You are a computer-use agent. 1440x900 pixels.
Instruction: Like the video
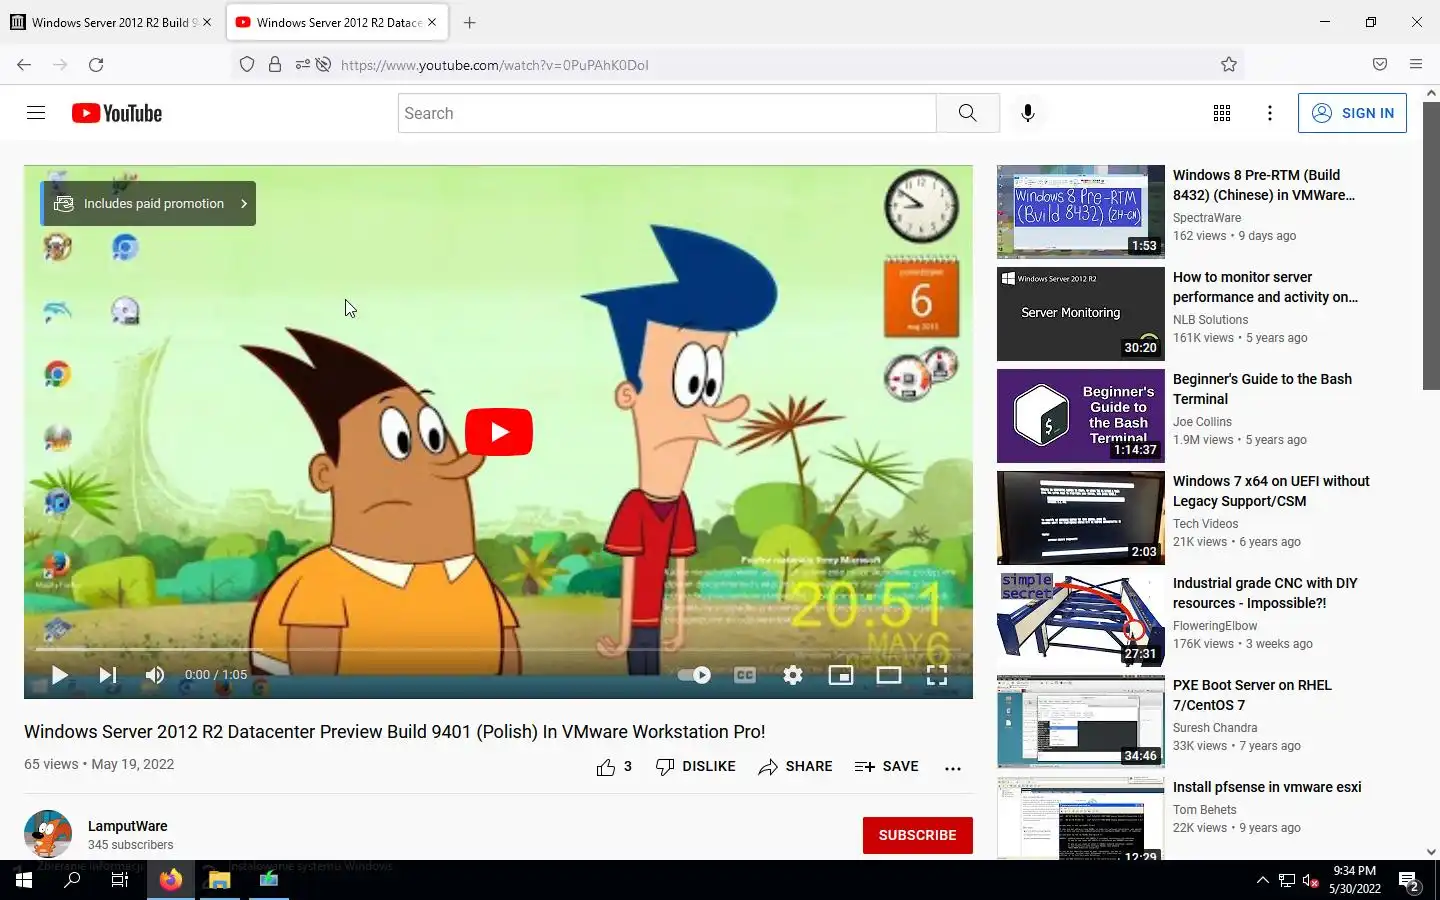pyautogui.click(x=614, y=767)
